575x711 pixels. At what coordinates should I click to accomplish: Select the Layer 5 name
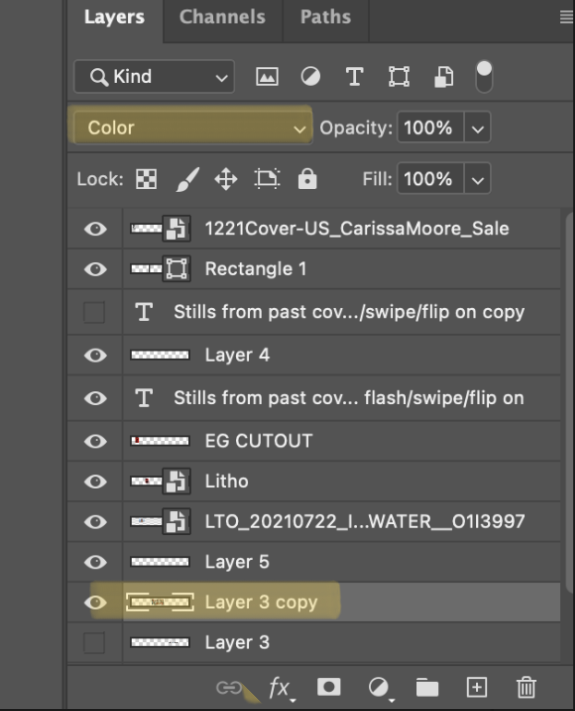coord(237,562)
